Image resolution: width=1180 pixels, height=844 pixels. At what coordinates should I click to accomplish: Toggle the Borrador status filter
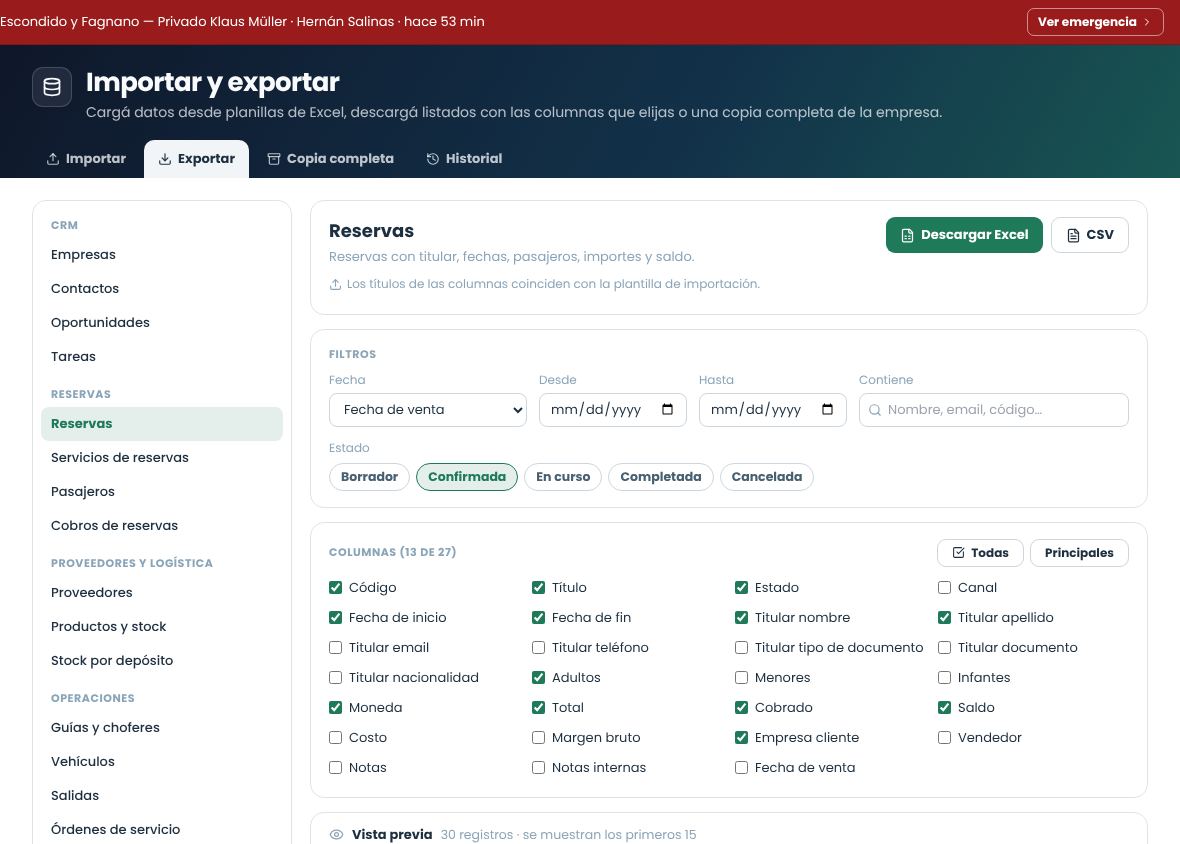369,477
